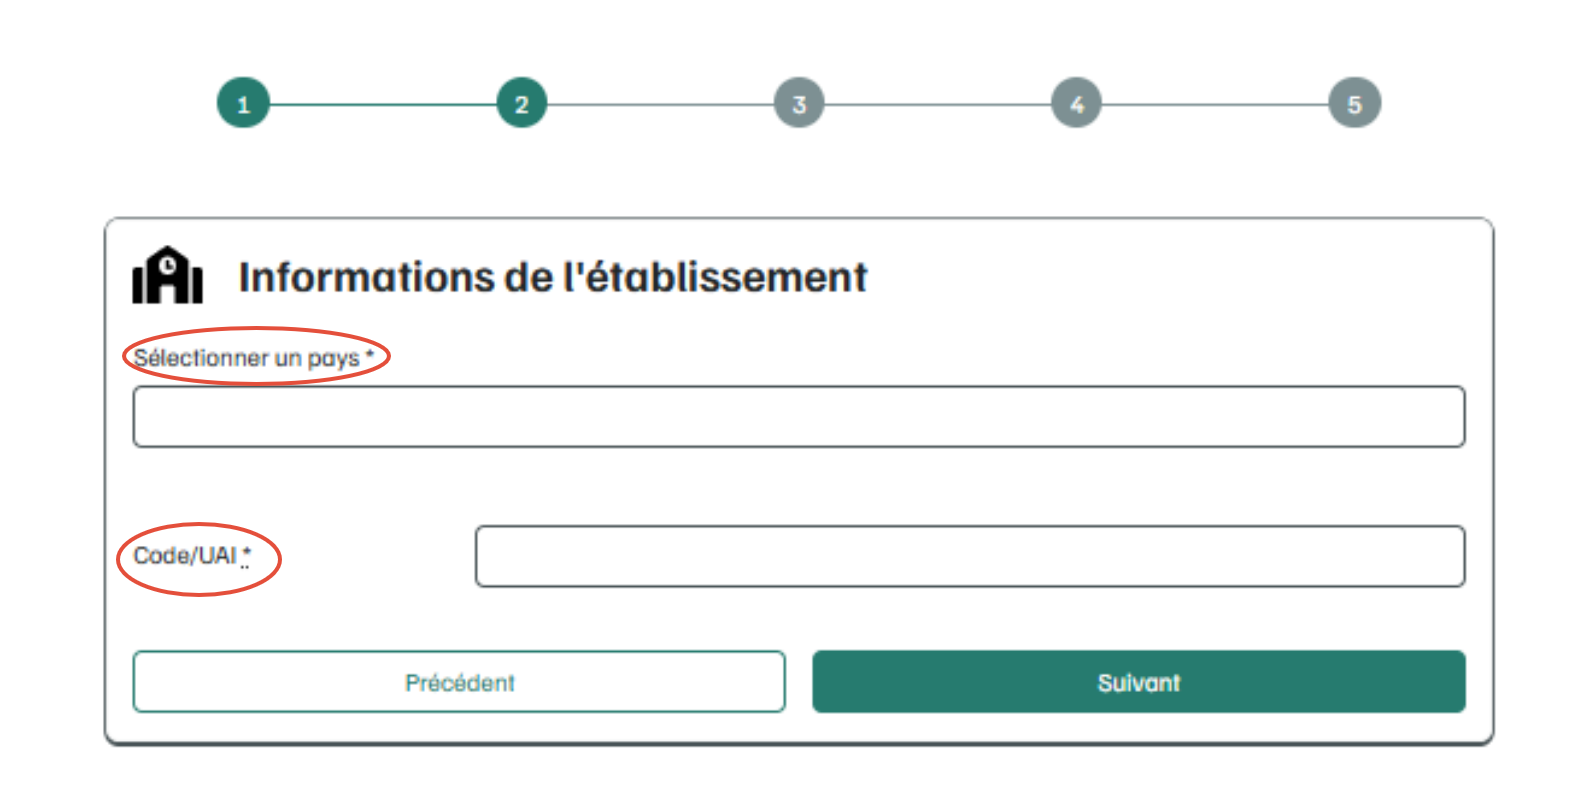Click the required asterisk beside Code/UAI

[246, 552]
